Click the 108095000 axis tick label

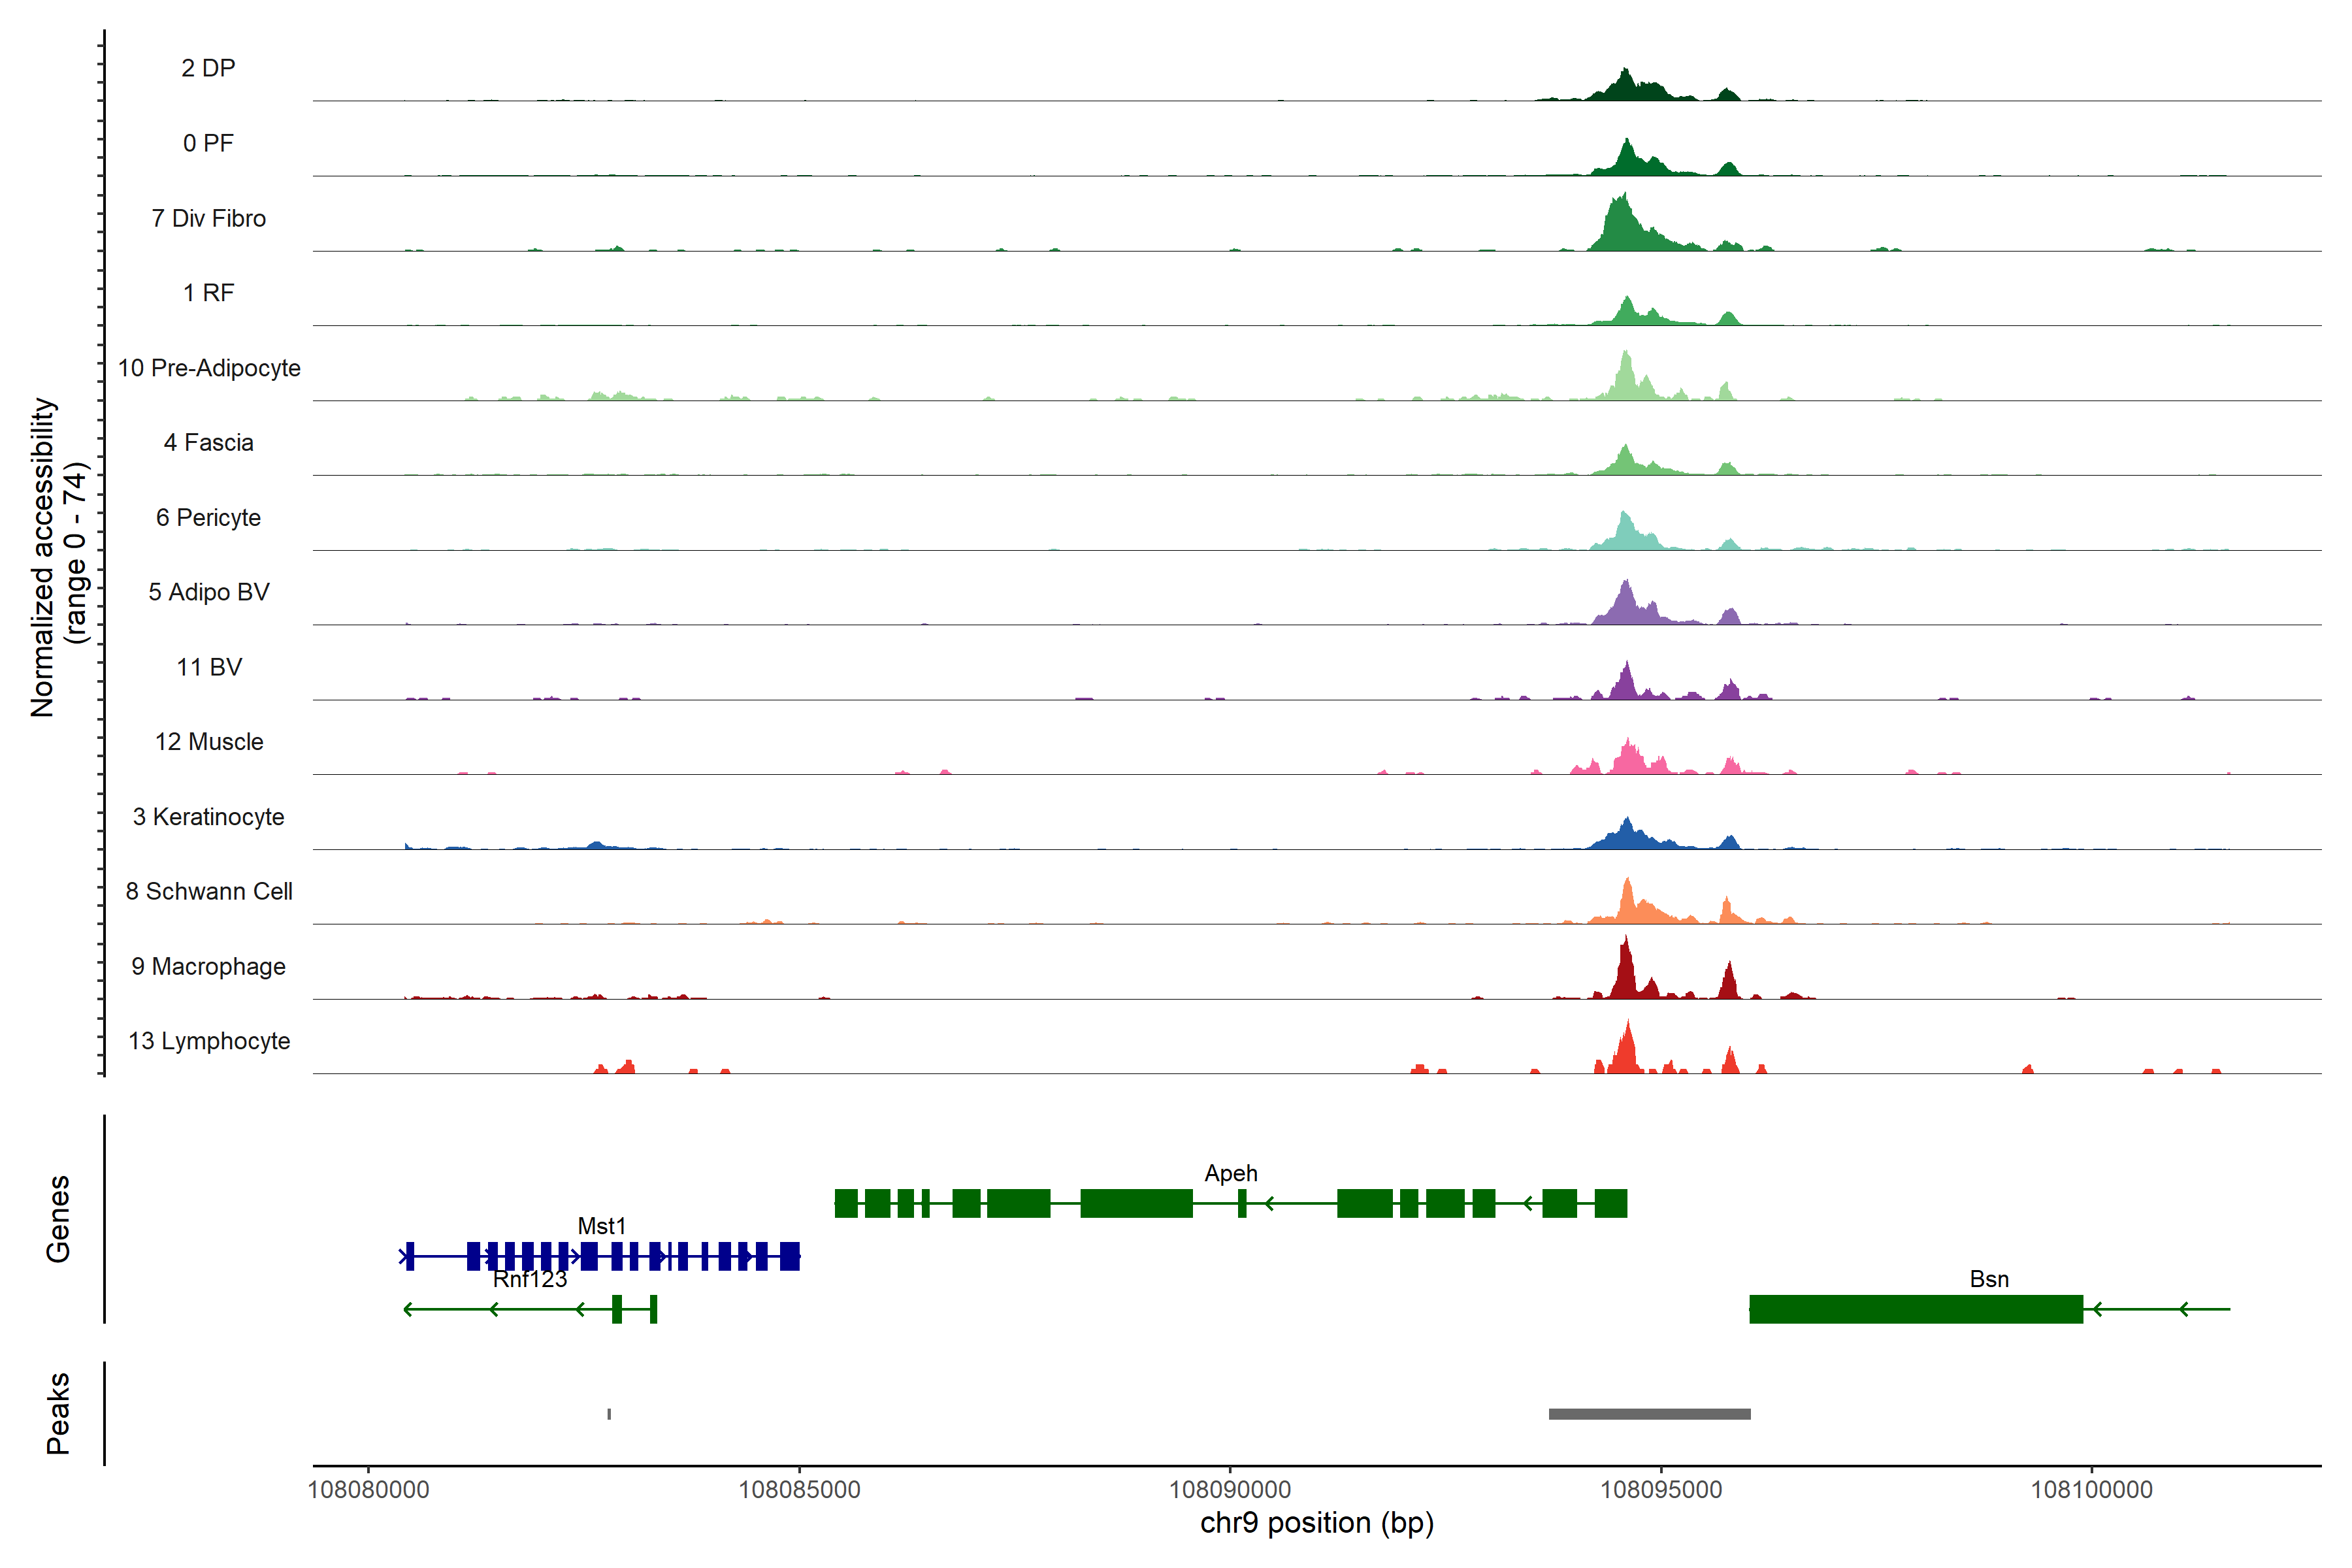[x=1661, y=1489]
